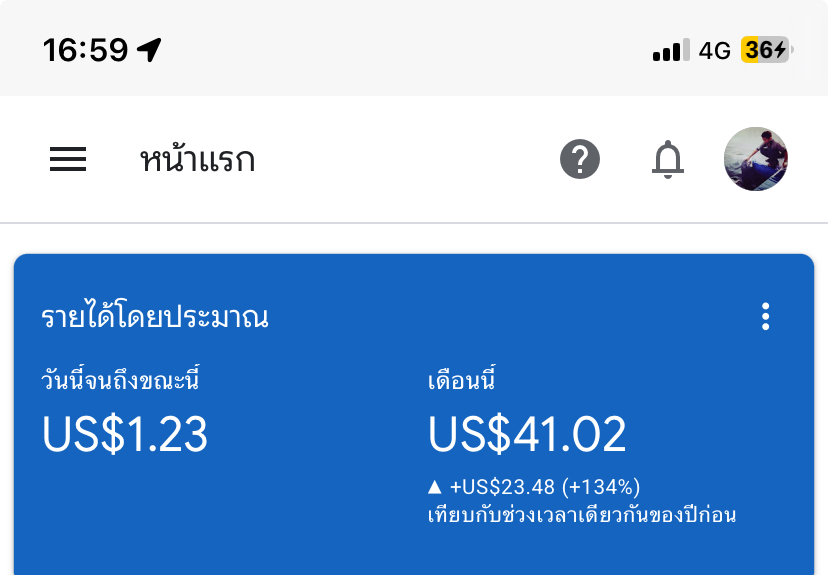The image size is (828, 575).
Task: Tap the cellular signal bars icon
Action: 671,50
